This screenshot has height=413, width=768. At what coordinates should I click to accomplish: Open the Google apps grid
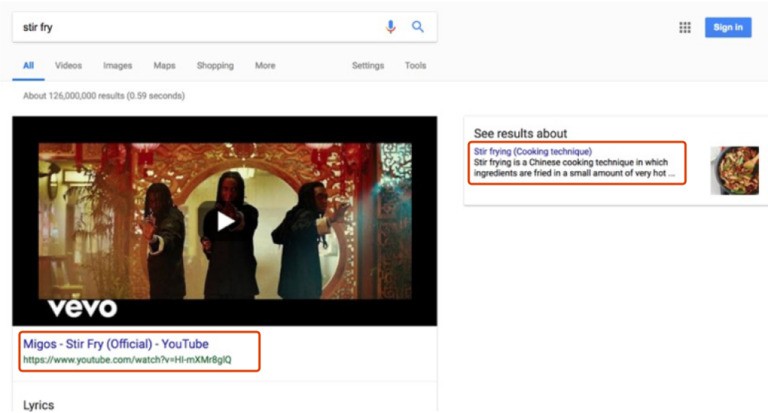tap(685, 27)
